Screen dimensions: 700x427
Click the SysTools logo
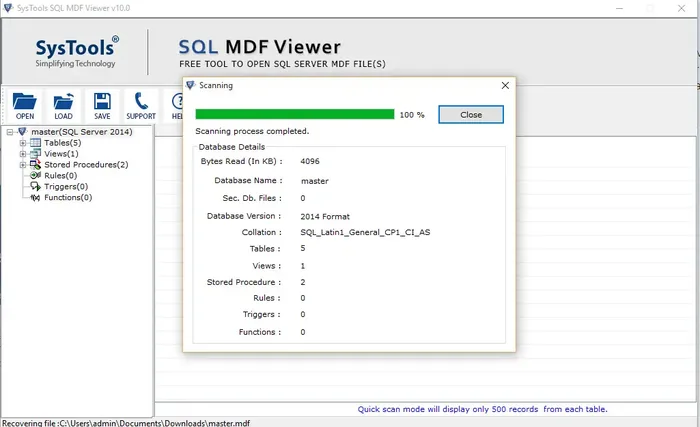pos(76,51)
